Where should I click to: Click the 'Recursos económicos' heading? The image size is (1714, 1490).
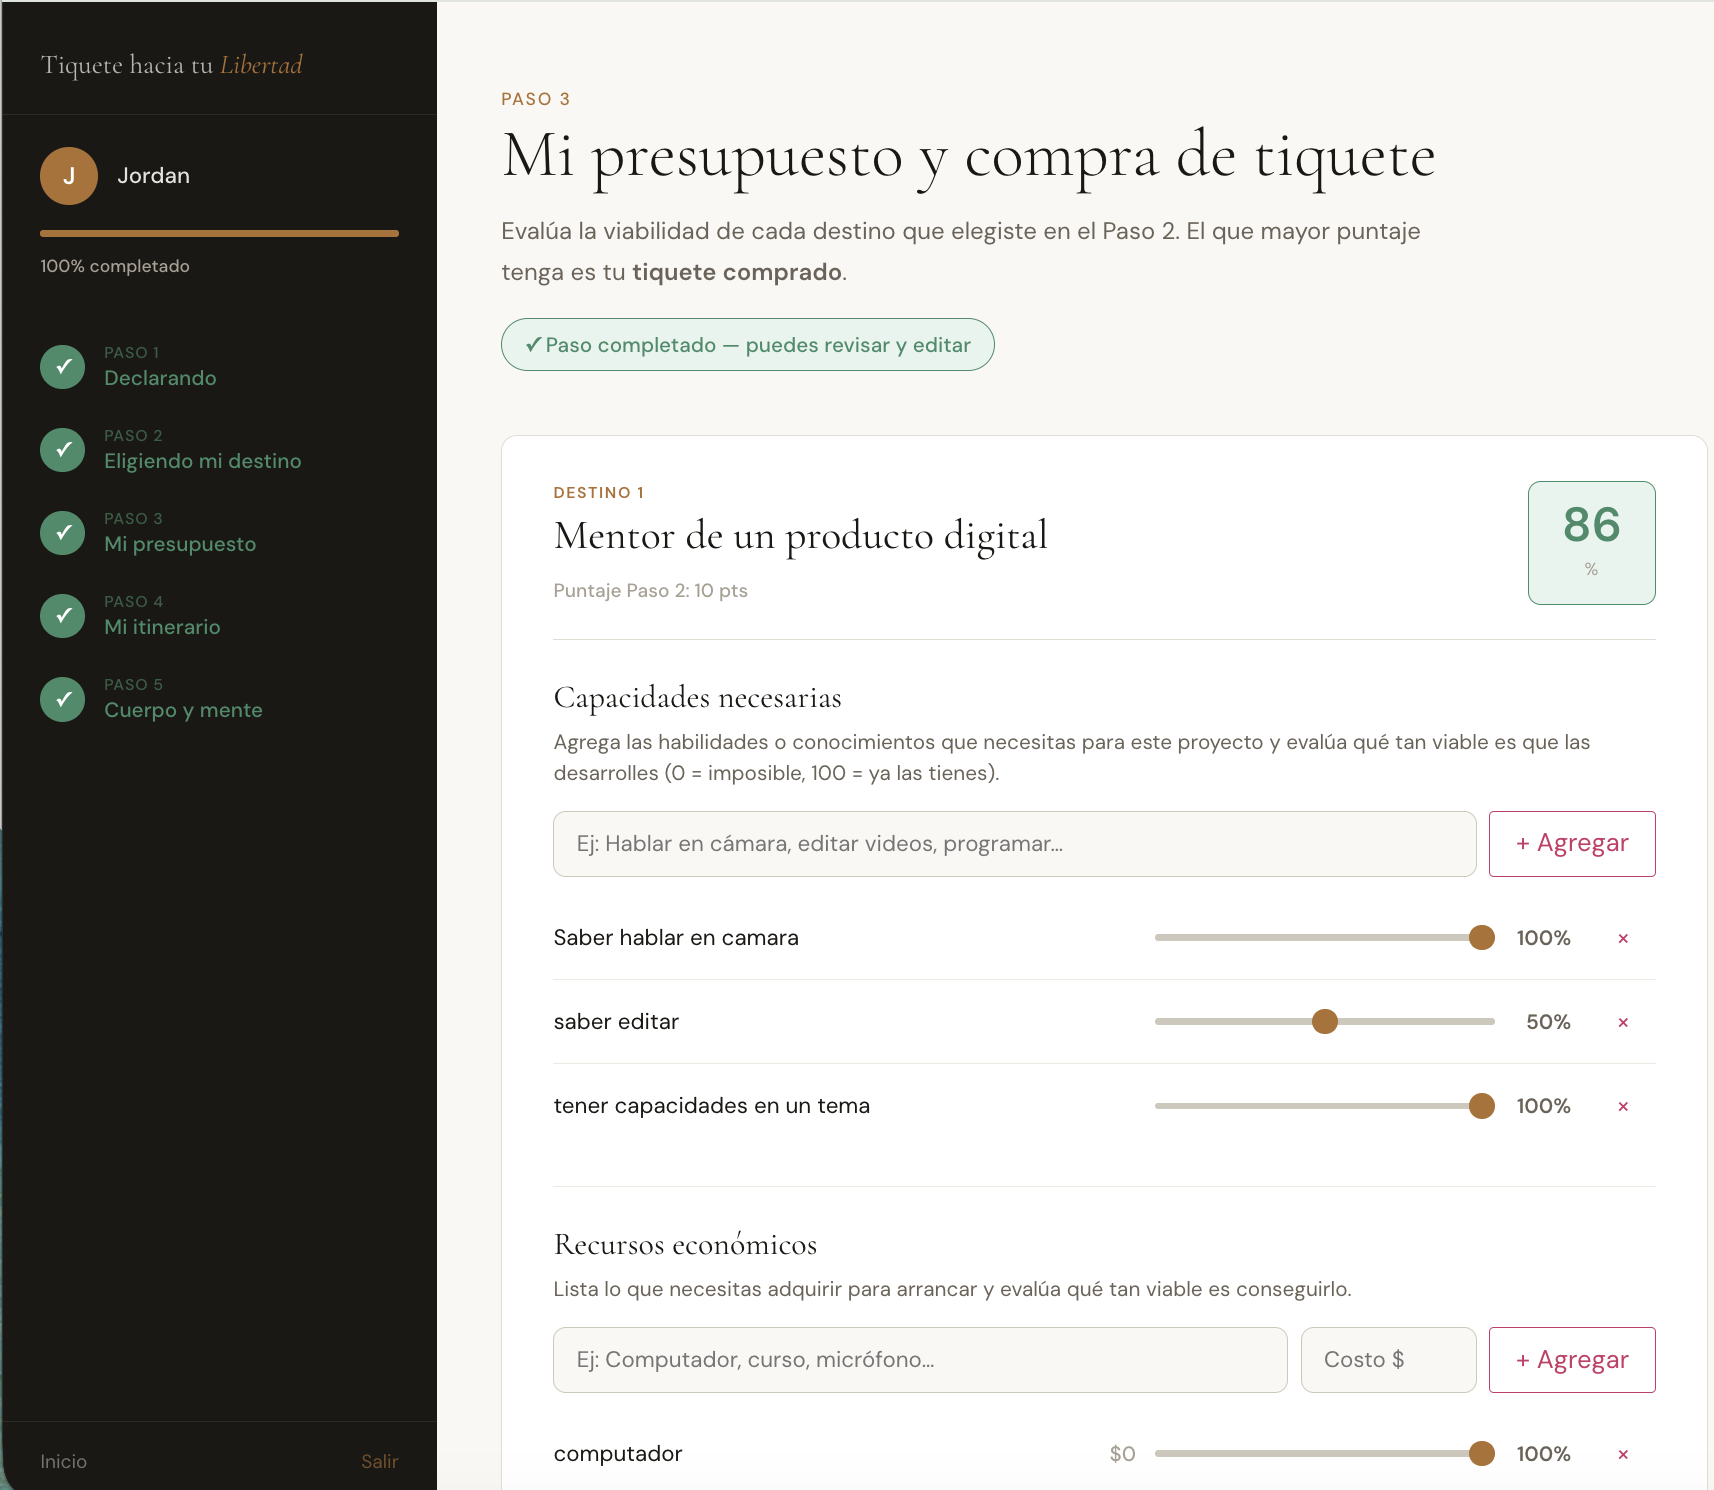pos(686,1245)
